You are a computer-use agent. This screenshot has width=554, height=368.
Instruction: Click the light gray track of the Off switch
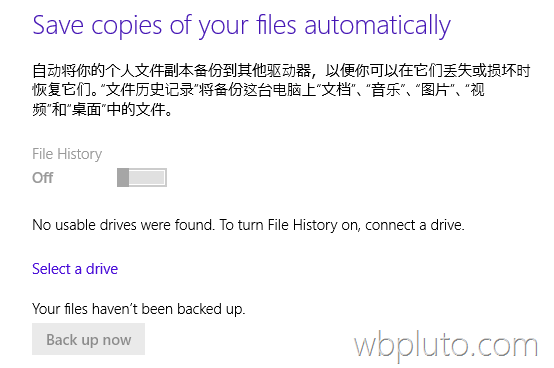coord(148,177)
